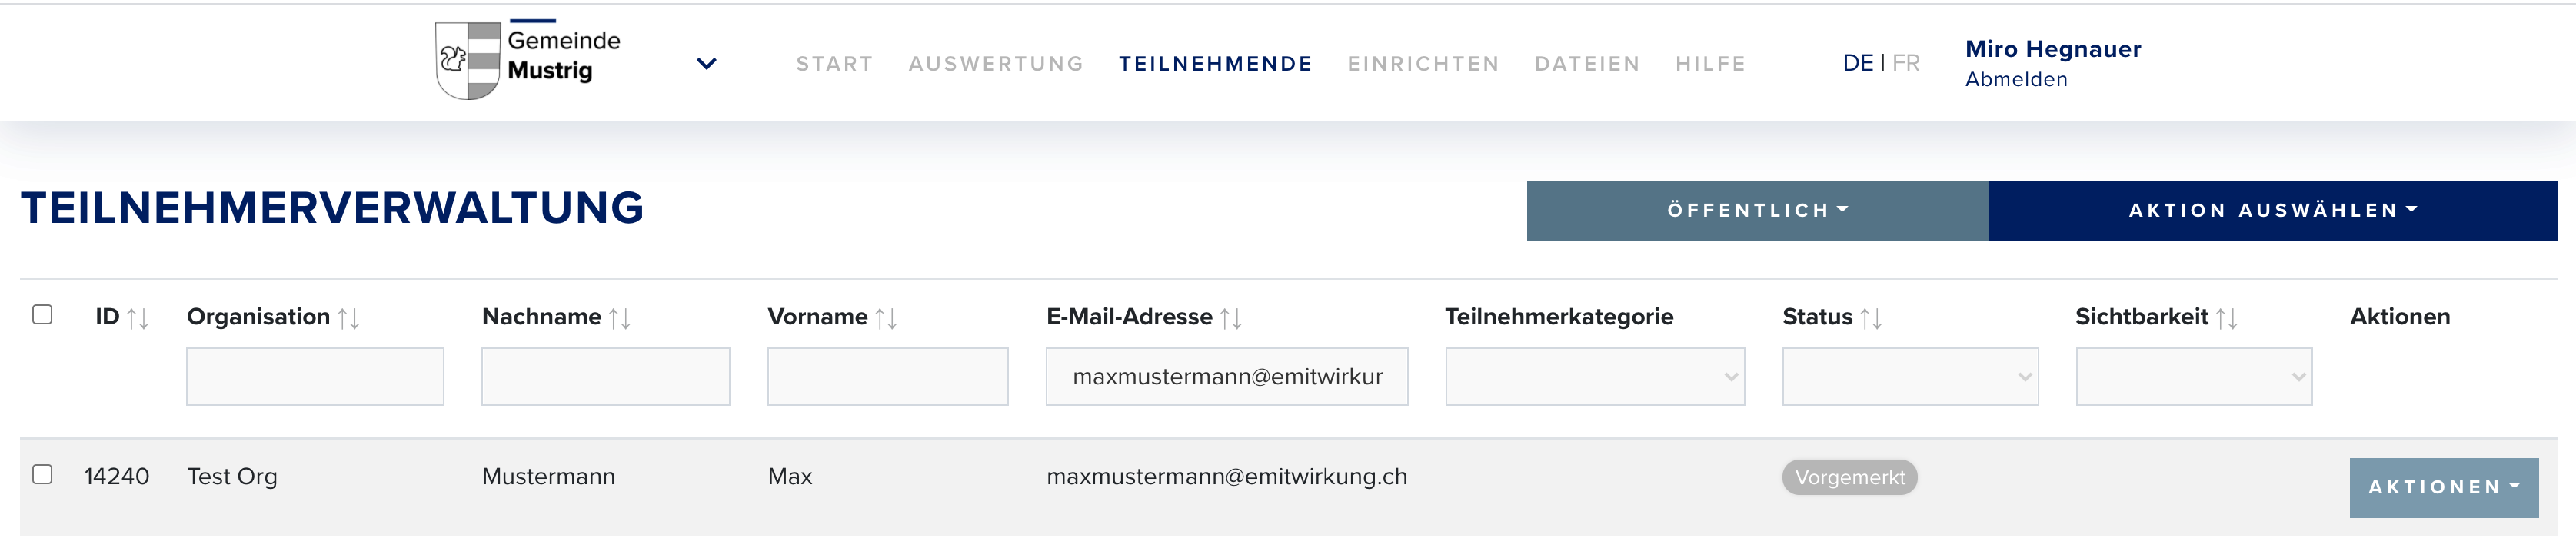
Task: Open the Öffentlich visibility dropdown button
Action: click(1757, 211)
